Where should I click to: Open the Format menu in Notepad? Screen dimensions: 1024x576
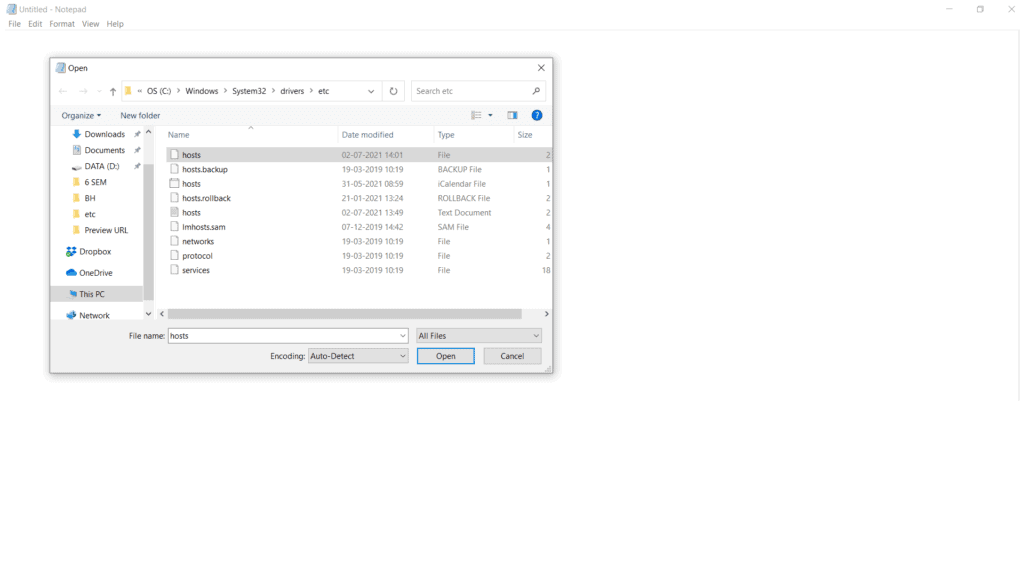point(62,23)
